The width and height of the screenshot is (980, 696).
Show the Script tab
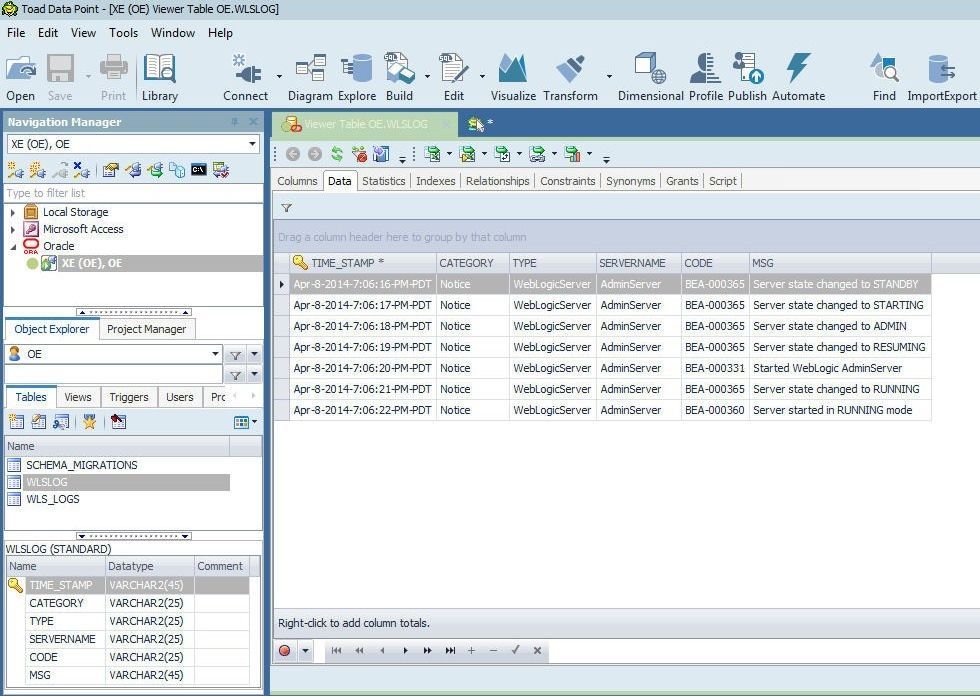722,181
